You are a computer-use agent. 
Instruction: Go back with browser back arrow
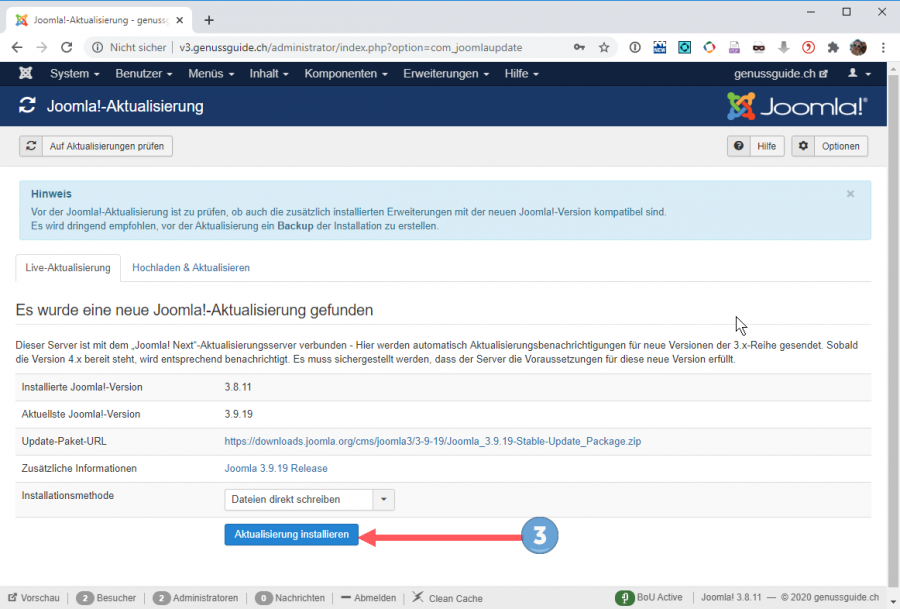pos(17,48)
